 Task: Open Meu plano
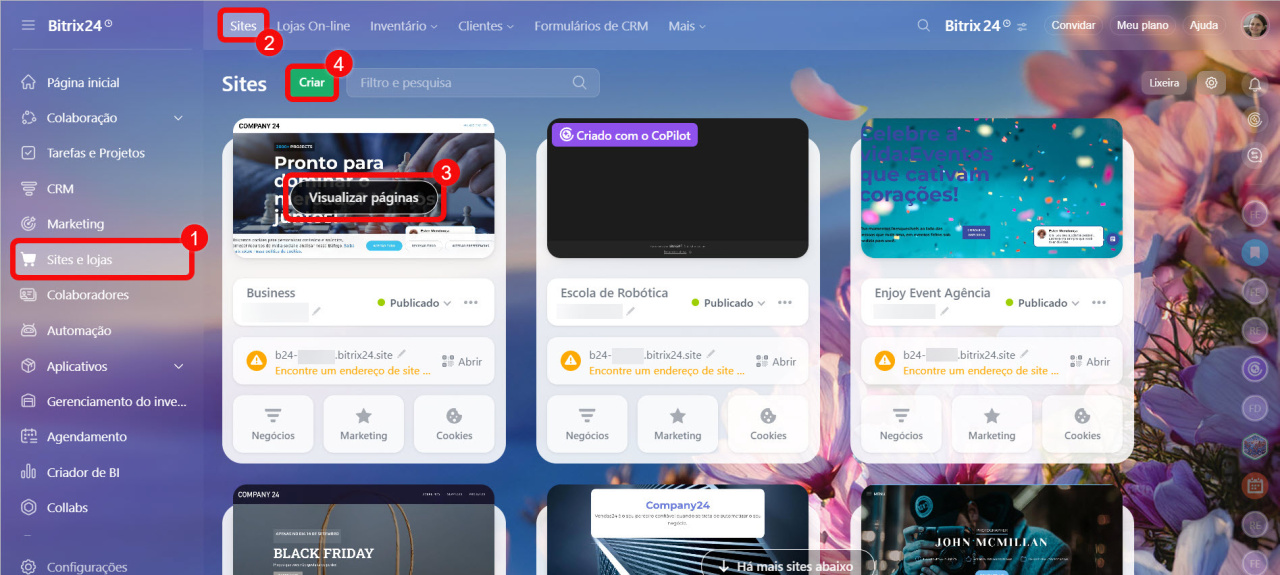point(1142,26)
